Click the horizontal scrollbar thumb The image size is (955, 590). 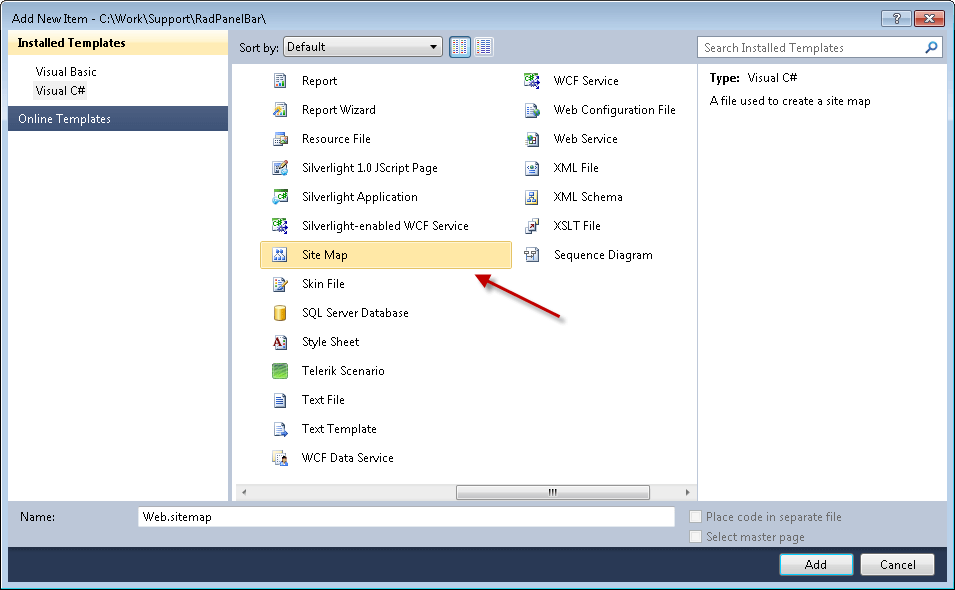coord(552,492)
